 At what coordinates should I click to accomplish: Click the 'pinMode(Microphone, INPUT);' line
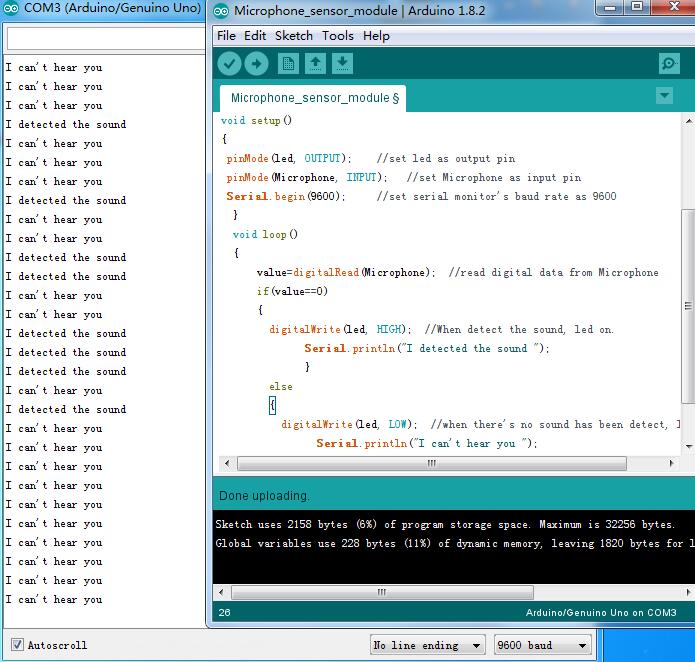pyautogui.click(x=307, y=178)
